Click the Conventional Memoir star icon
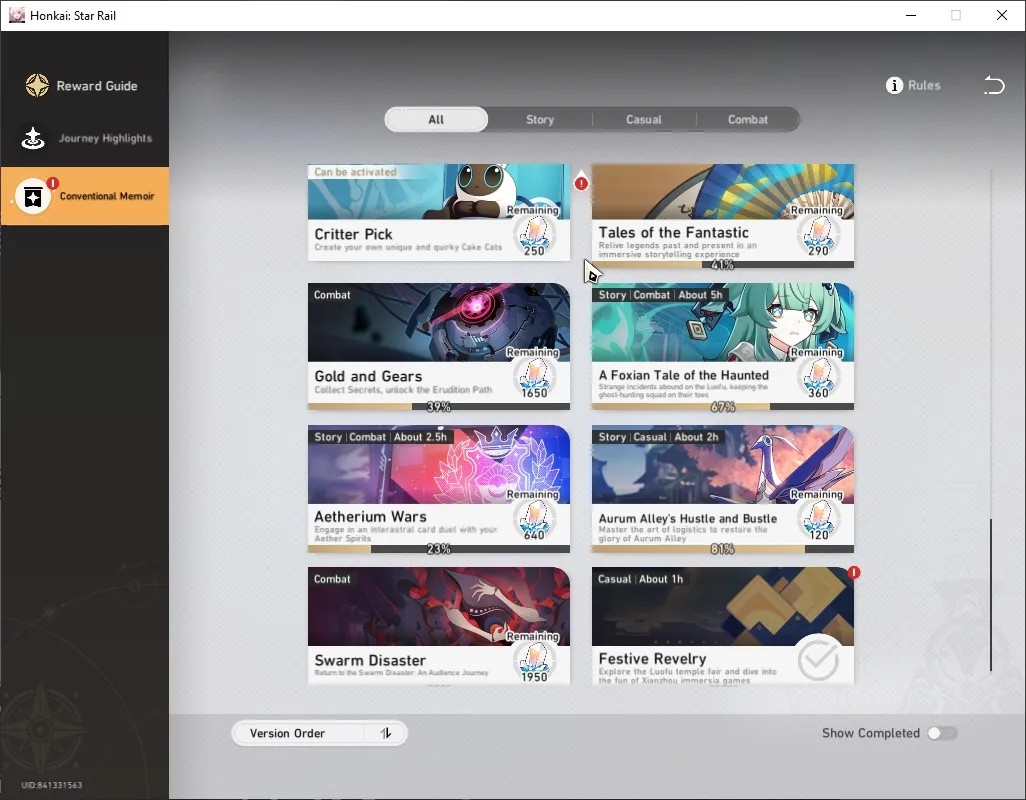 33,196
